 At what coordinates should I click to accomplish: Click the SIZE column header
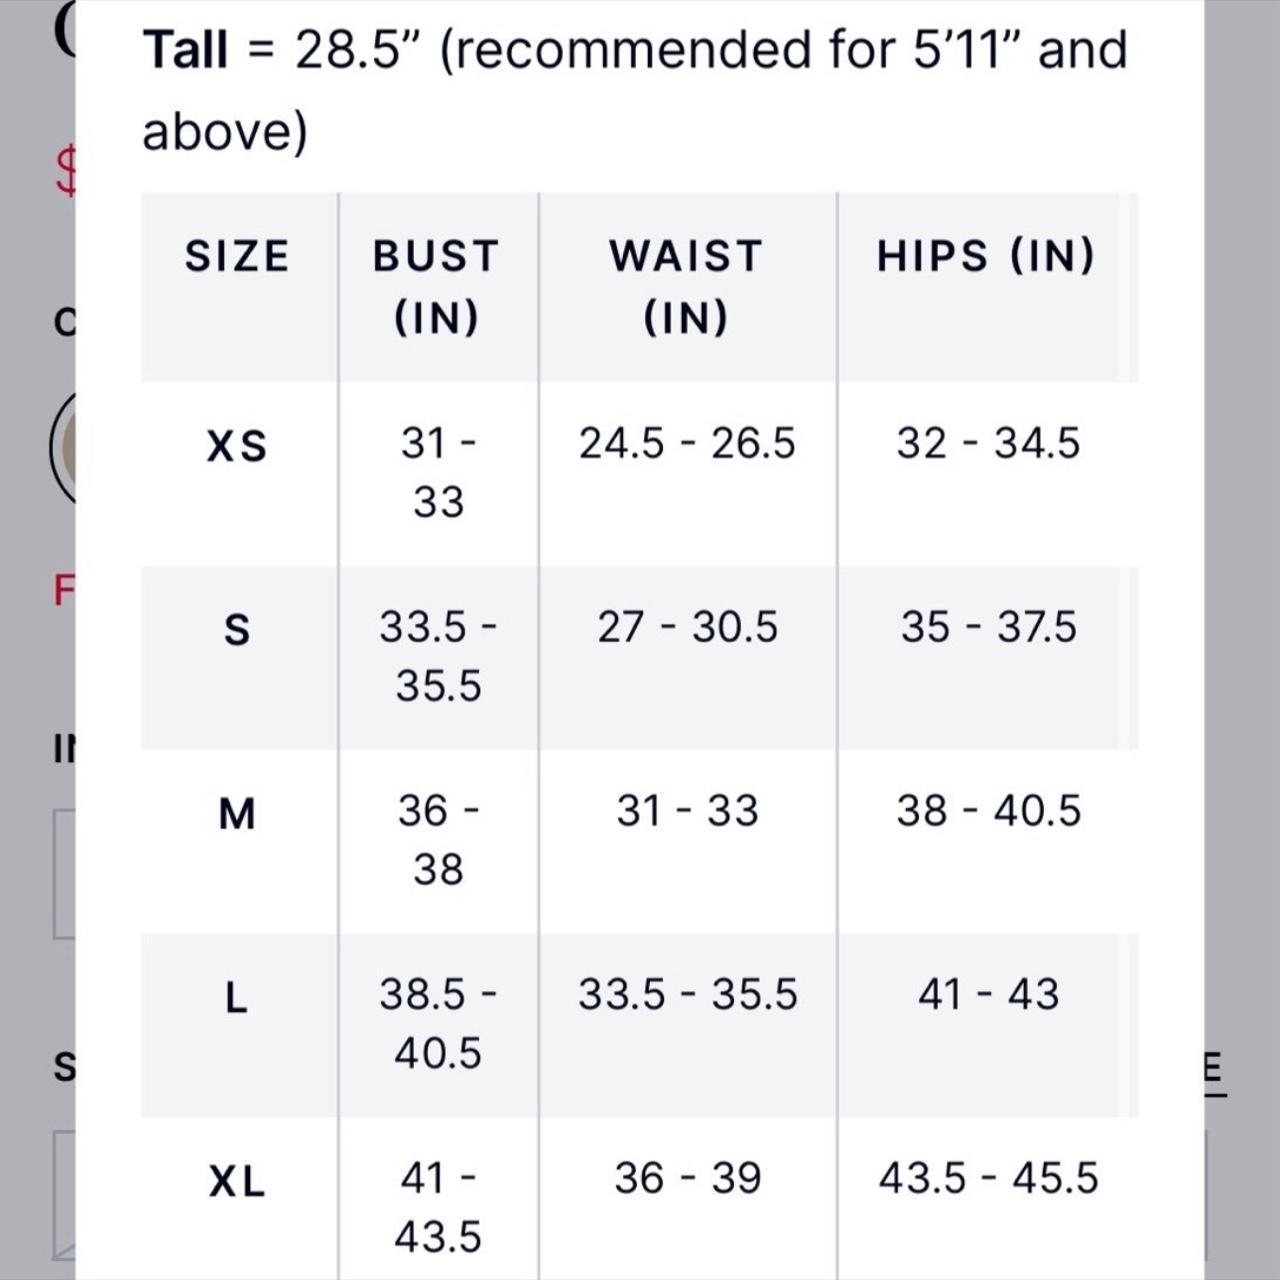[237, 256]
